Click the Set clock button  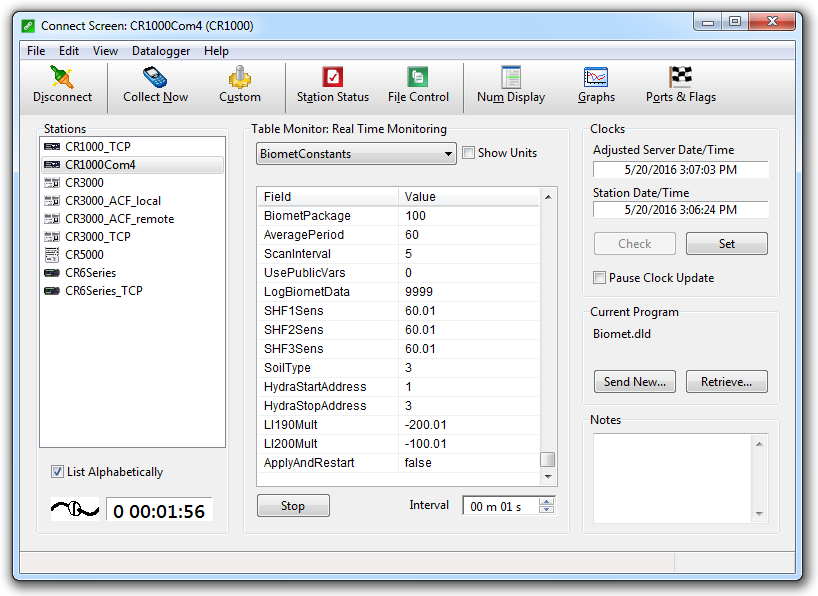[727, 244]
